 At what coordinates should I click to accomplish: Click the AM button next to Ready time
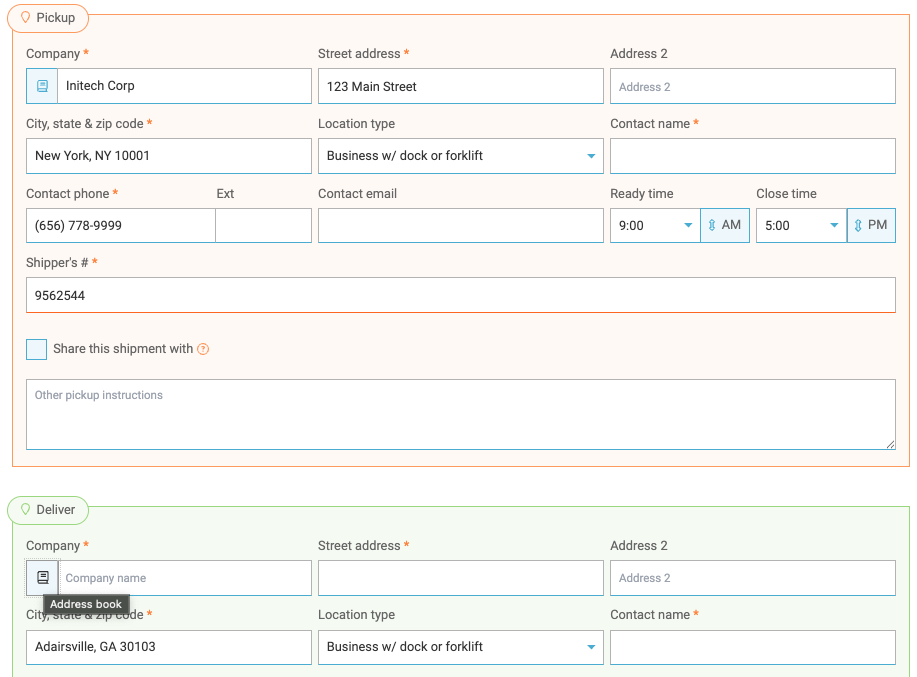click(724, 225)
